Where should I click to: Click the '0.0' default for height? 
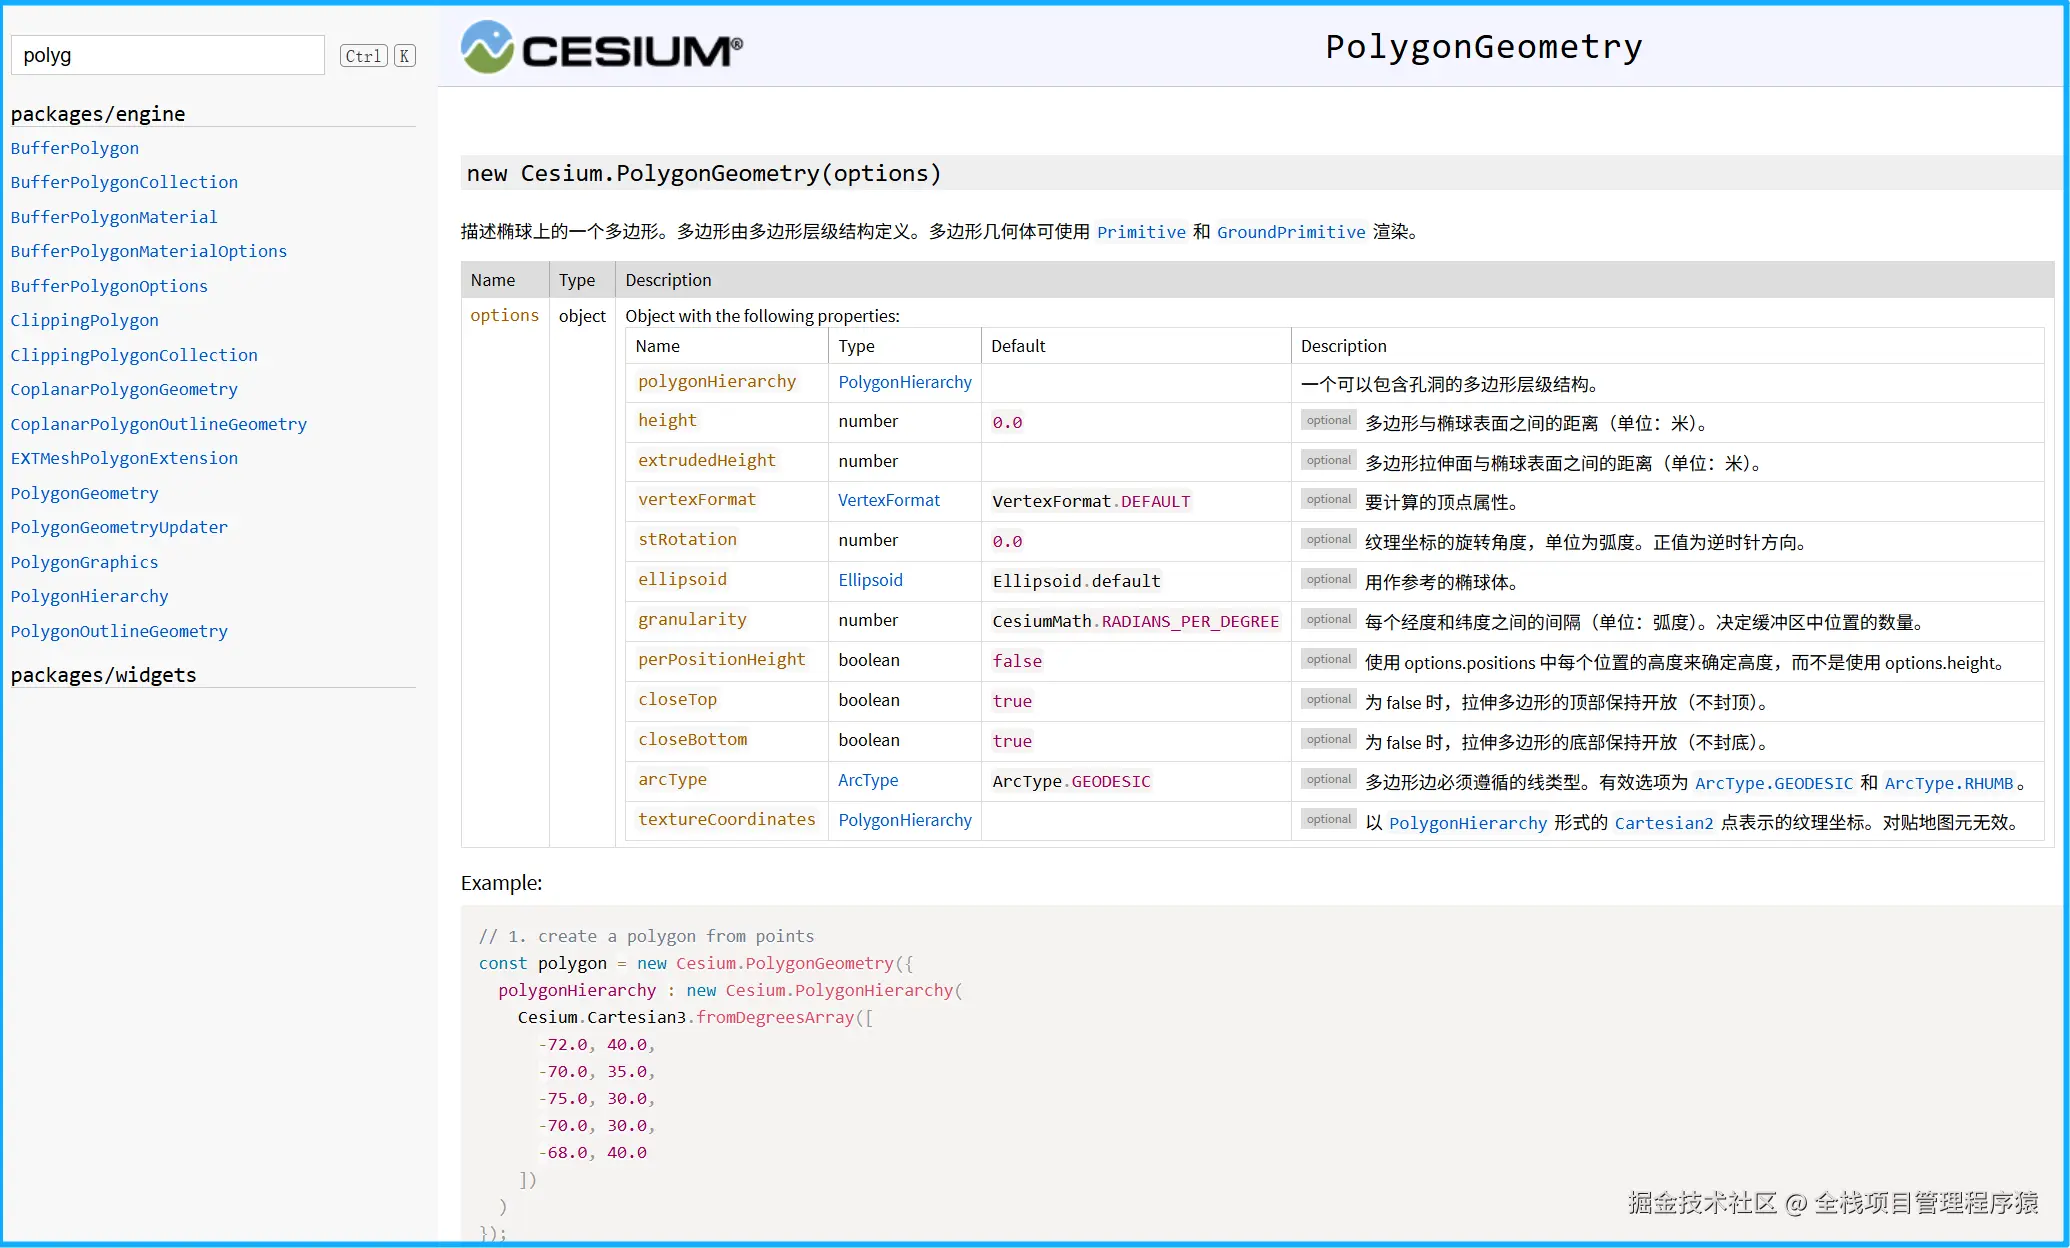tap(1007, 422)
